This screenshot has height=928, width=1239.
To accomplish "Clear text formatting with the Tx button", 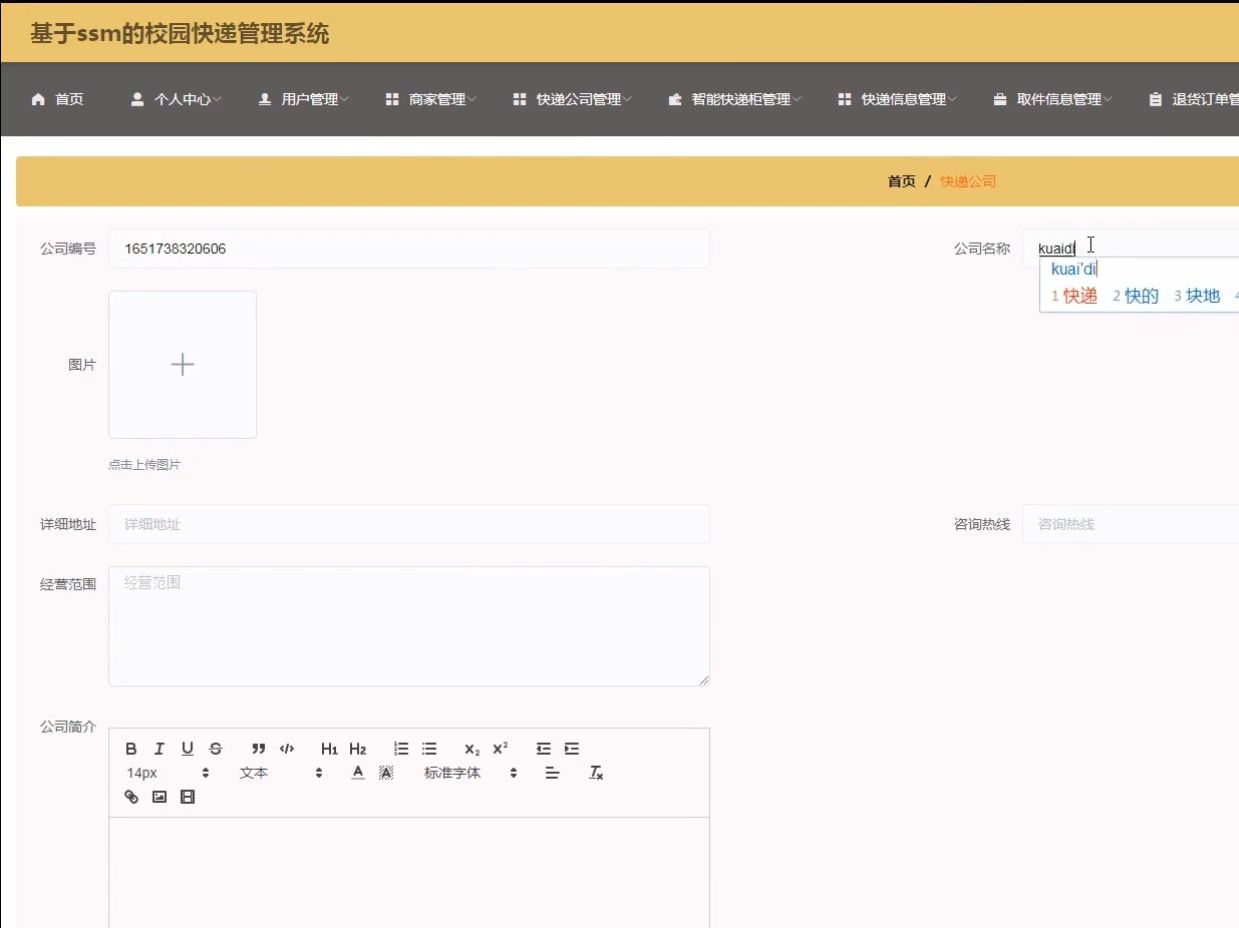I will [x=595, y=772].
